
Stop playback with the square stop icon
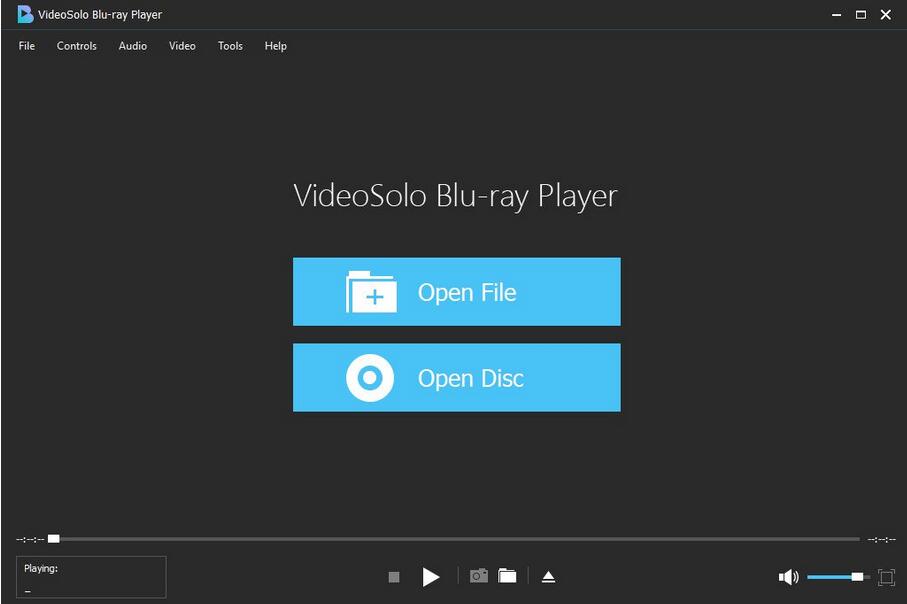pos(394,577)
